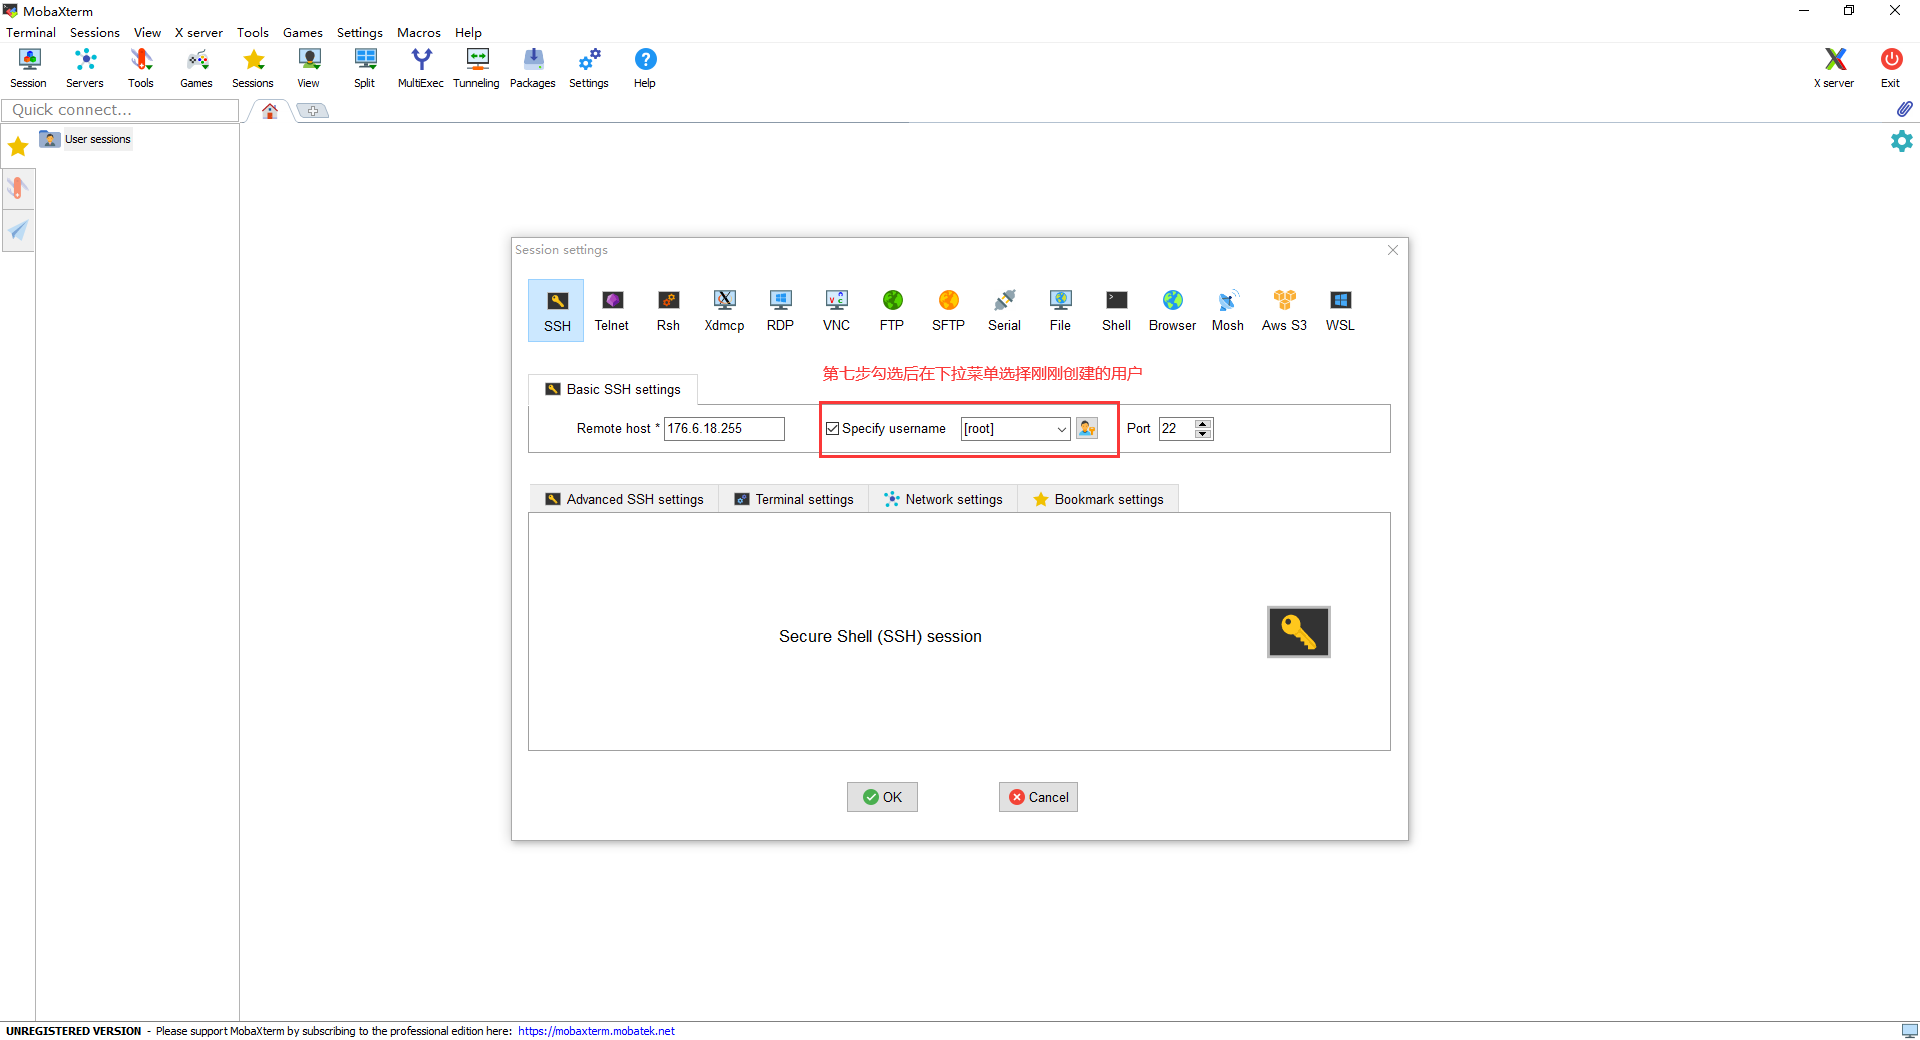Switch to Terminal settings tab
The height and width of the screenshot is (1040, 1920).
(x=794, y=499)
